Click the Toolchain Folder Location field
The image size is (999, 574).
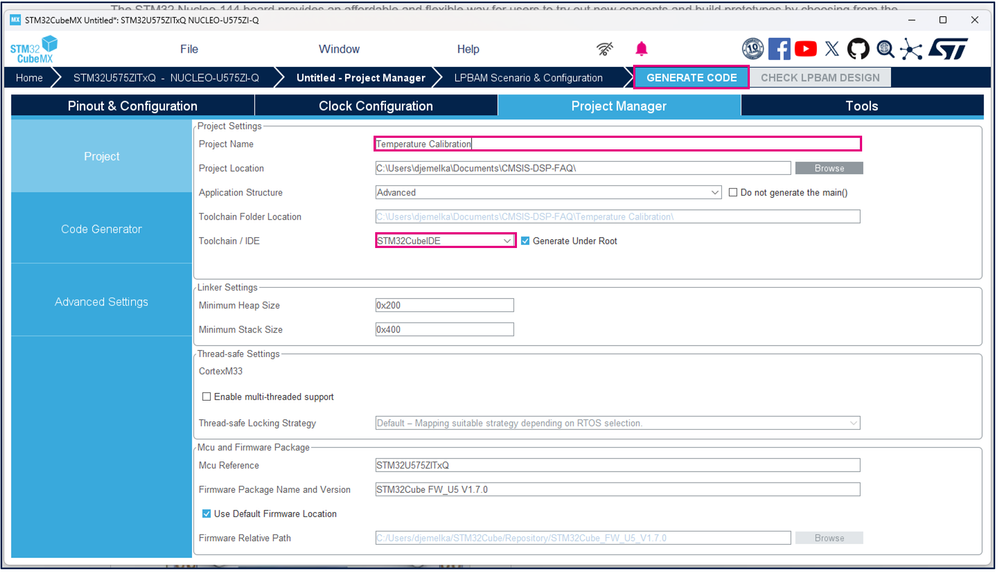(617, 217)
